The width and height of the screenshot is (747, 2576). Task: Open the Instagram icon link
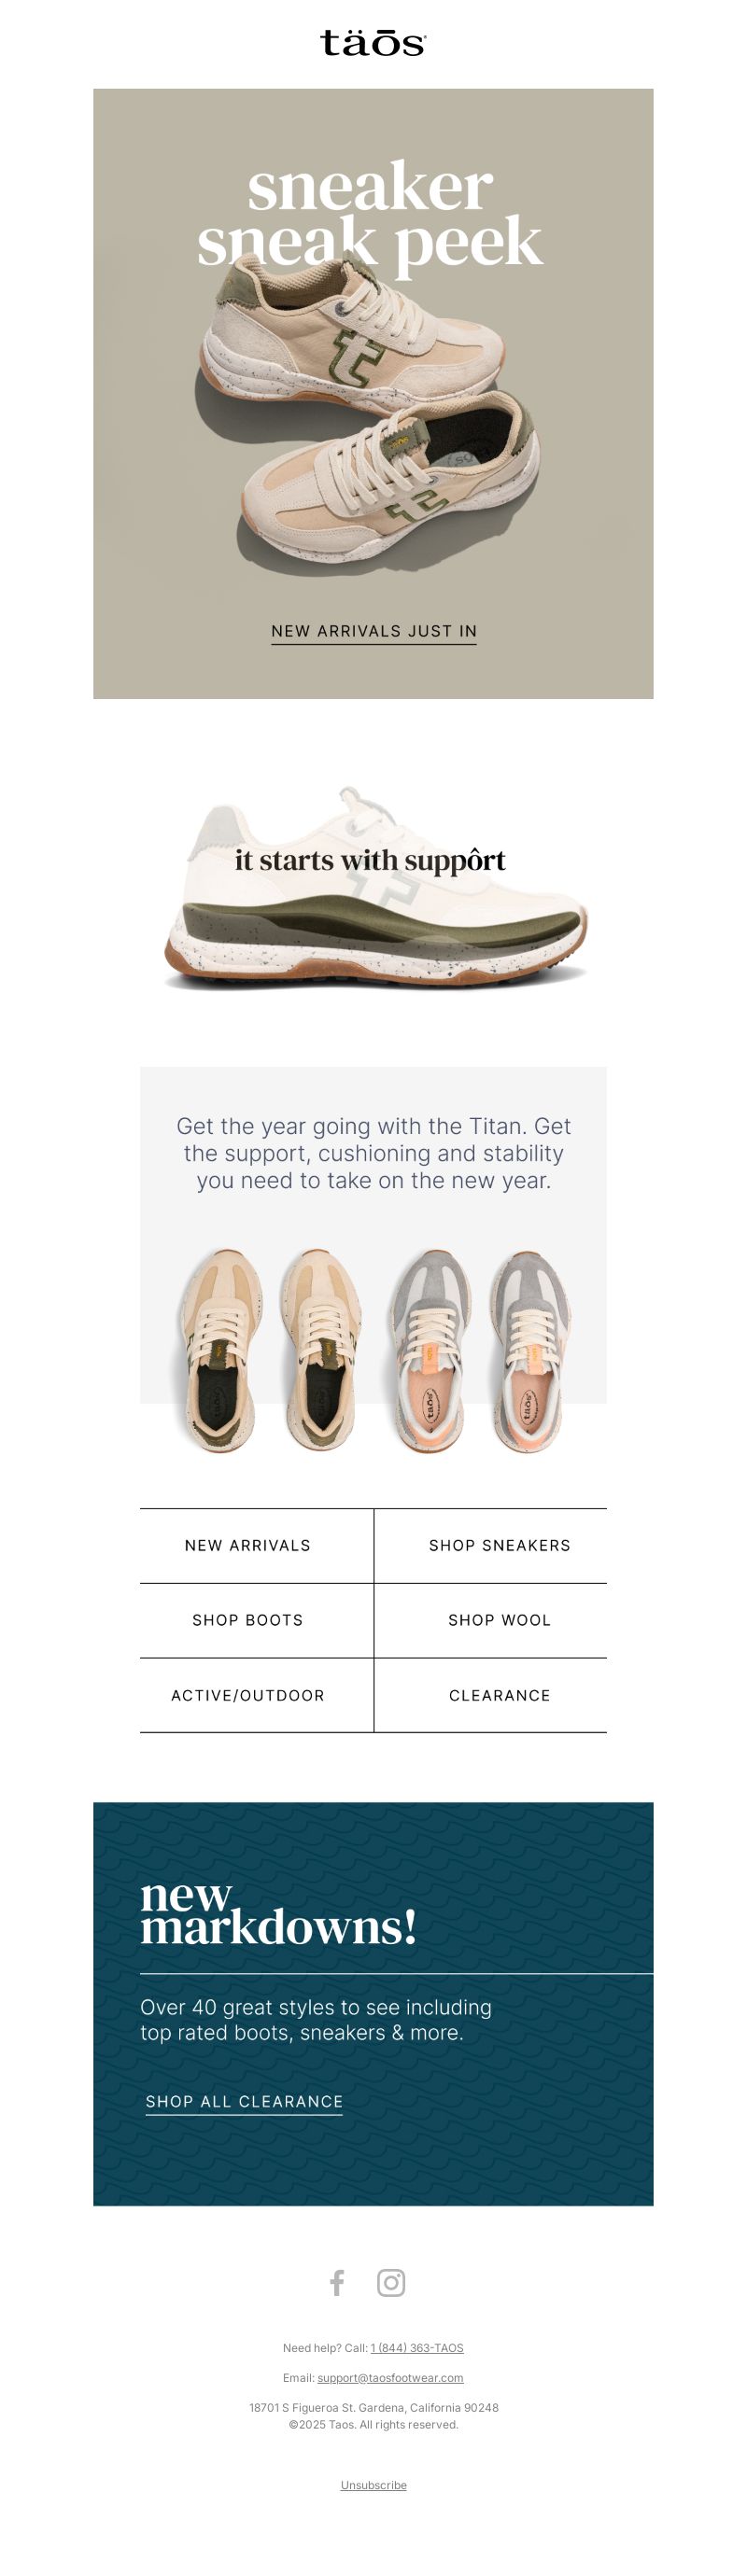coord(391,2282)
